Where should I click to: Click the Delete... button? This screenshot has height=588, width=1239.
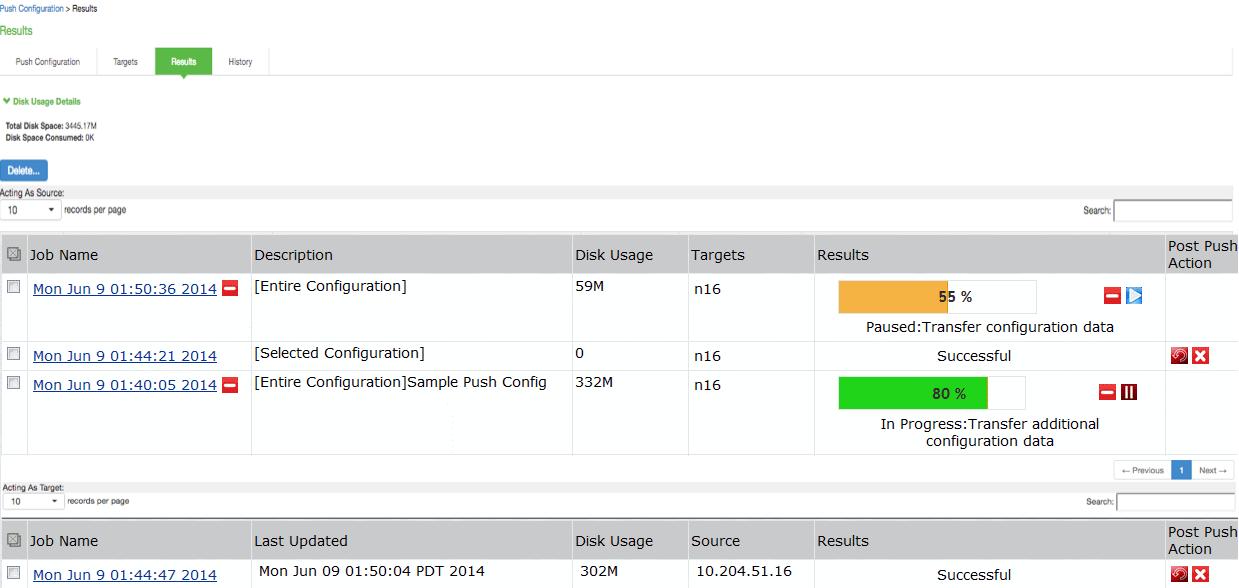click(x=24, y=170)
